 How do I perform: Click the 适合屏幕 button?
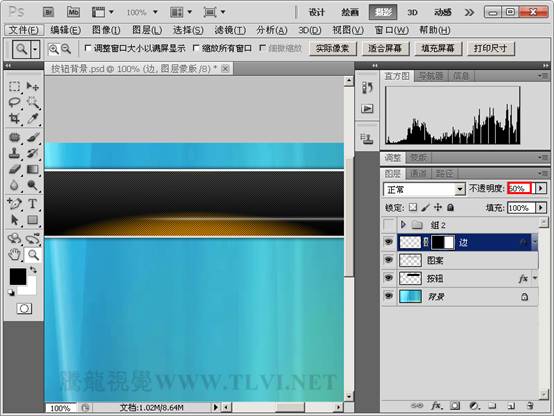(385, 48)
